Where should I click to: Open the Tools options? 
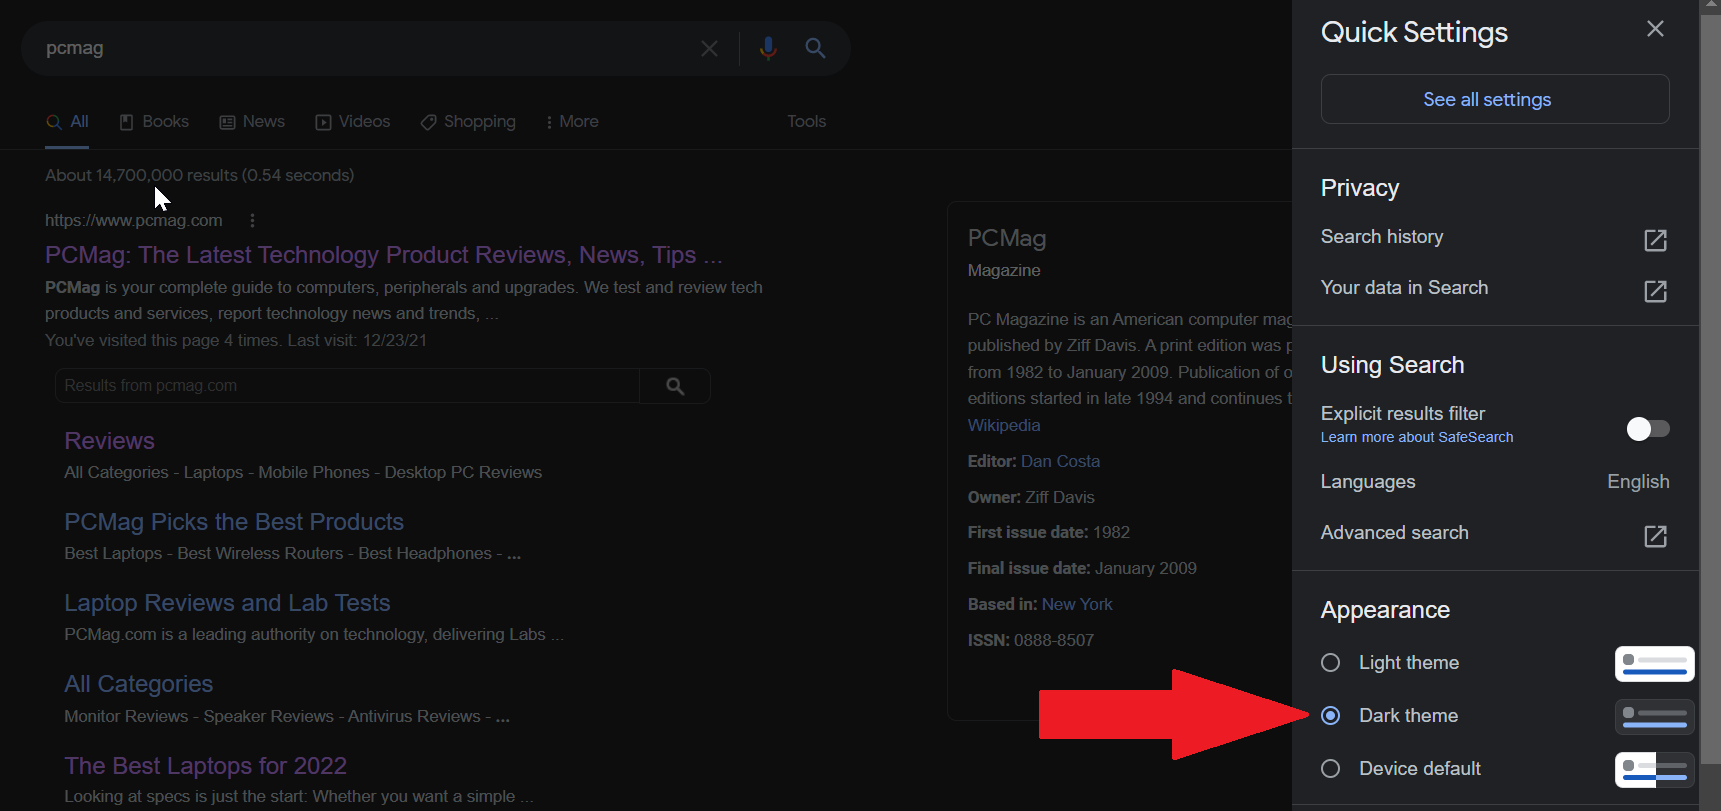click(806, 121)
